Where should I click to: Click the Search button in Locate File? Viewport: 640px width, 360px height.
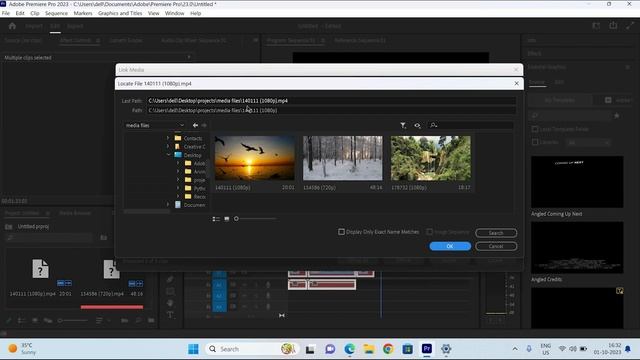pyautogui.click(x=496, y=233)
